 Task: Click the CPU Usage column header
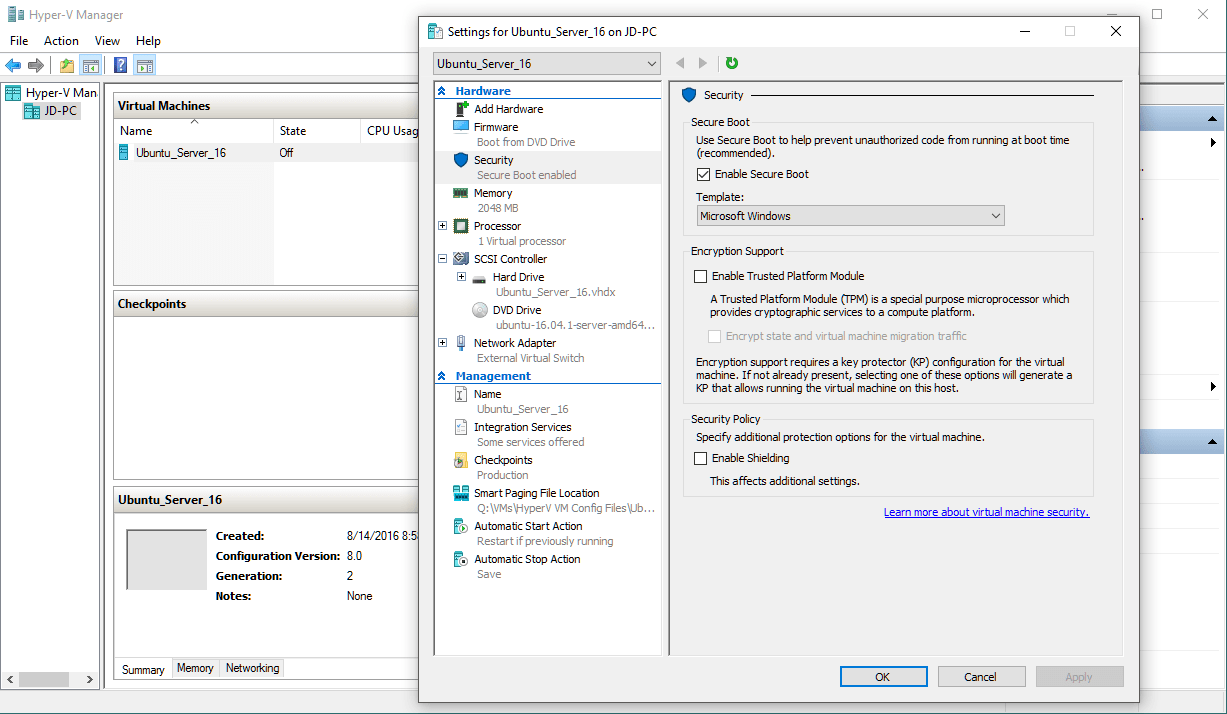tap(391, 131)
